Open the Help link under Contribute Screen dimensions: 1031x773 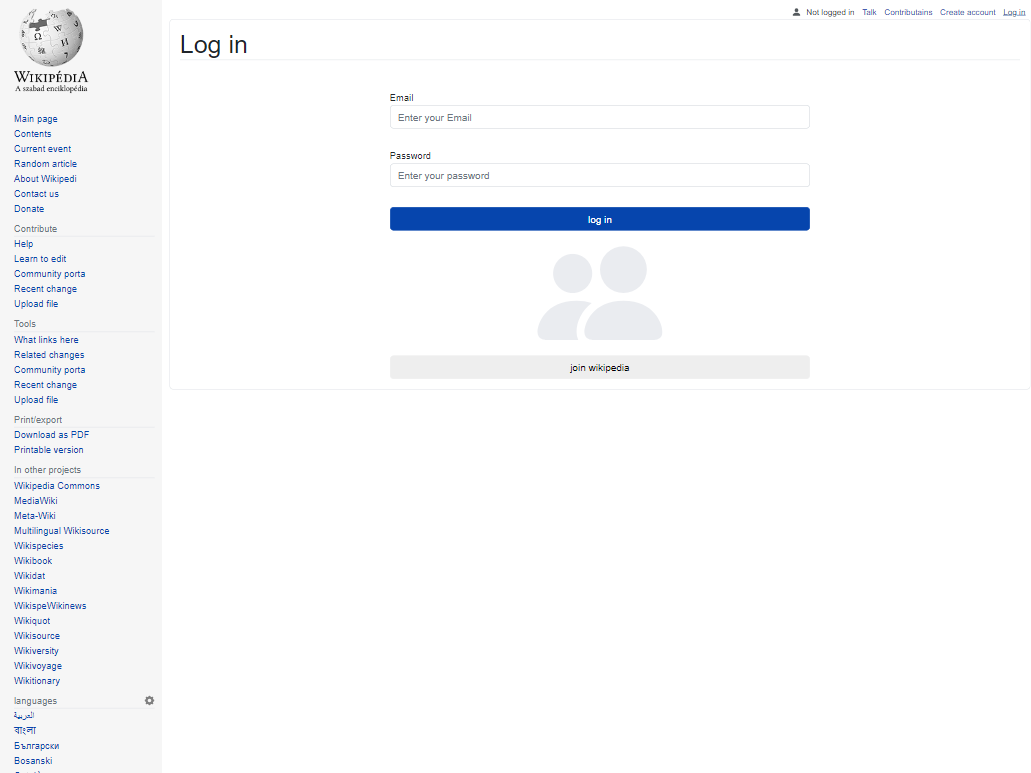click(x=23, y=243)
